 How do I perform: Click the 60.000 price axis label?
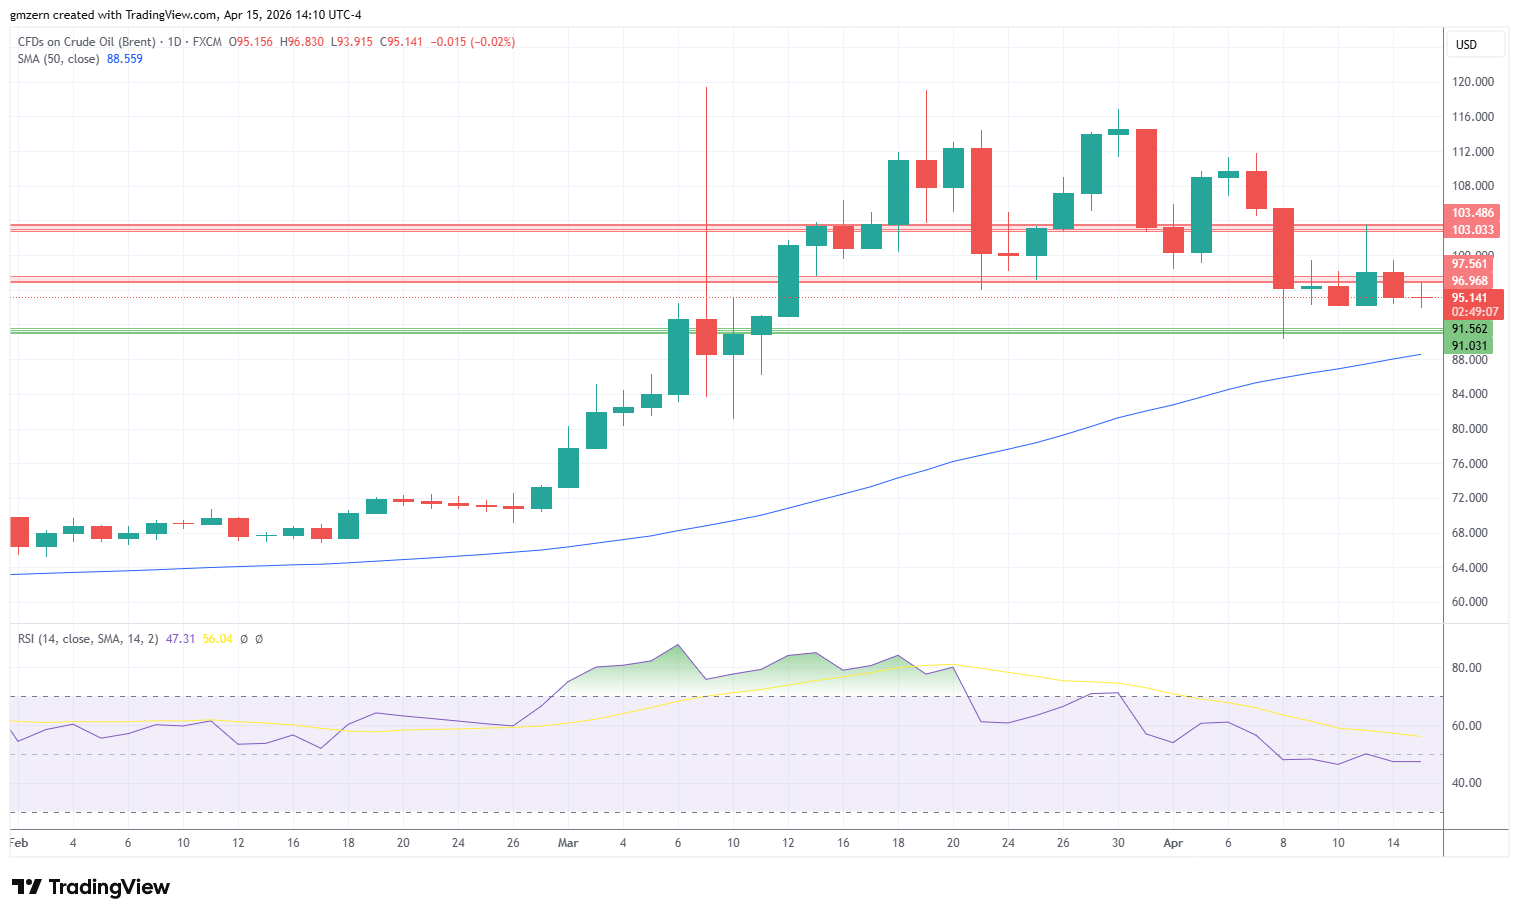point(1470,602)
